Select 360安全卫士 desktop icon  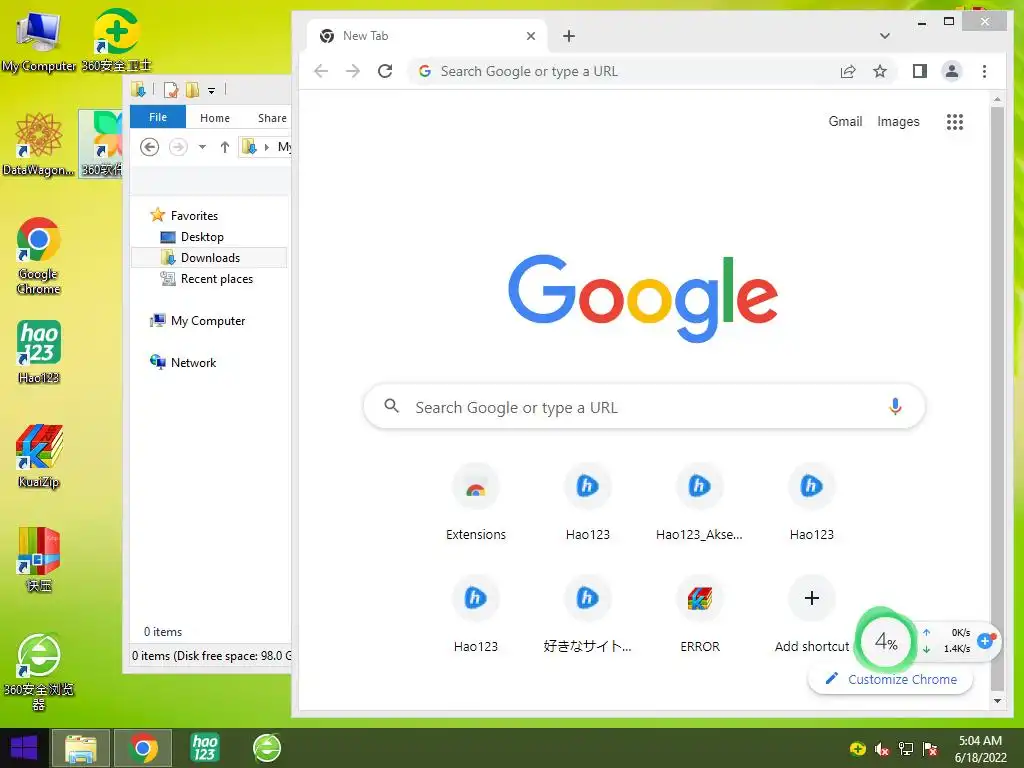(x=116, y=40)
